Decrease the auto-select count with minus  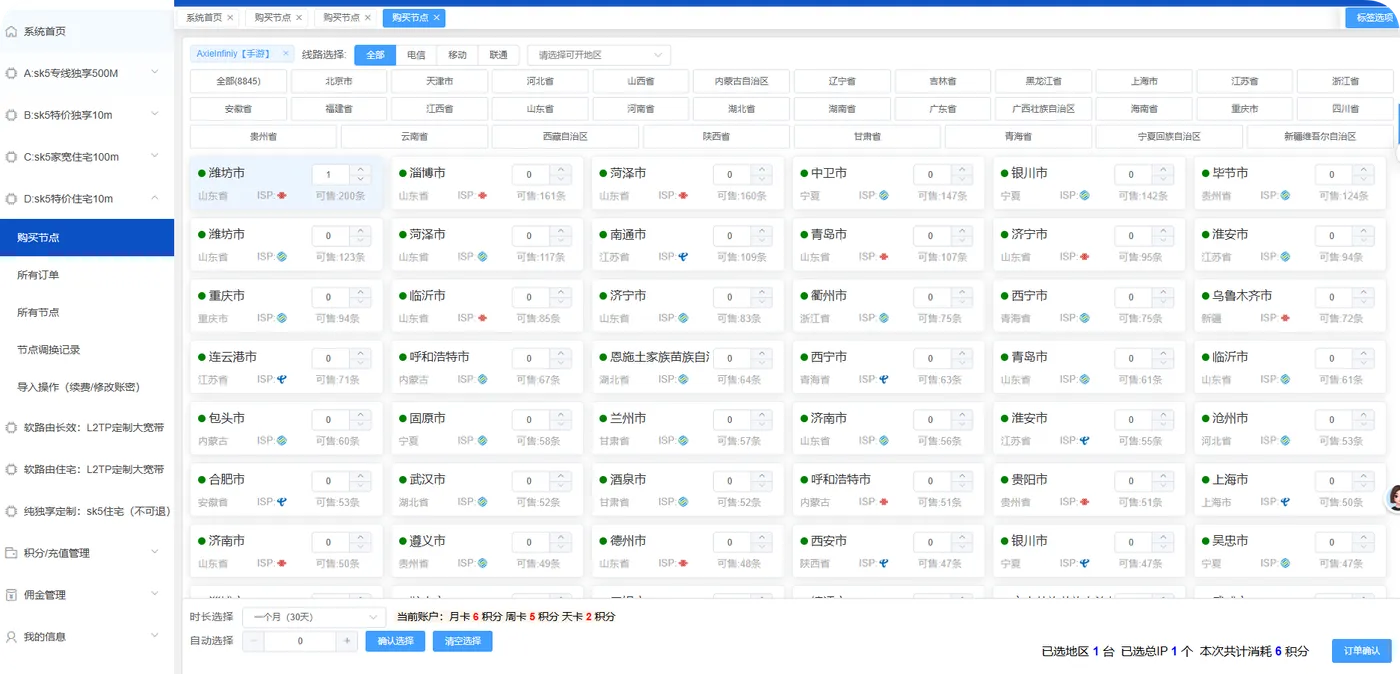[x=254, y=641]
